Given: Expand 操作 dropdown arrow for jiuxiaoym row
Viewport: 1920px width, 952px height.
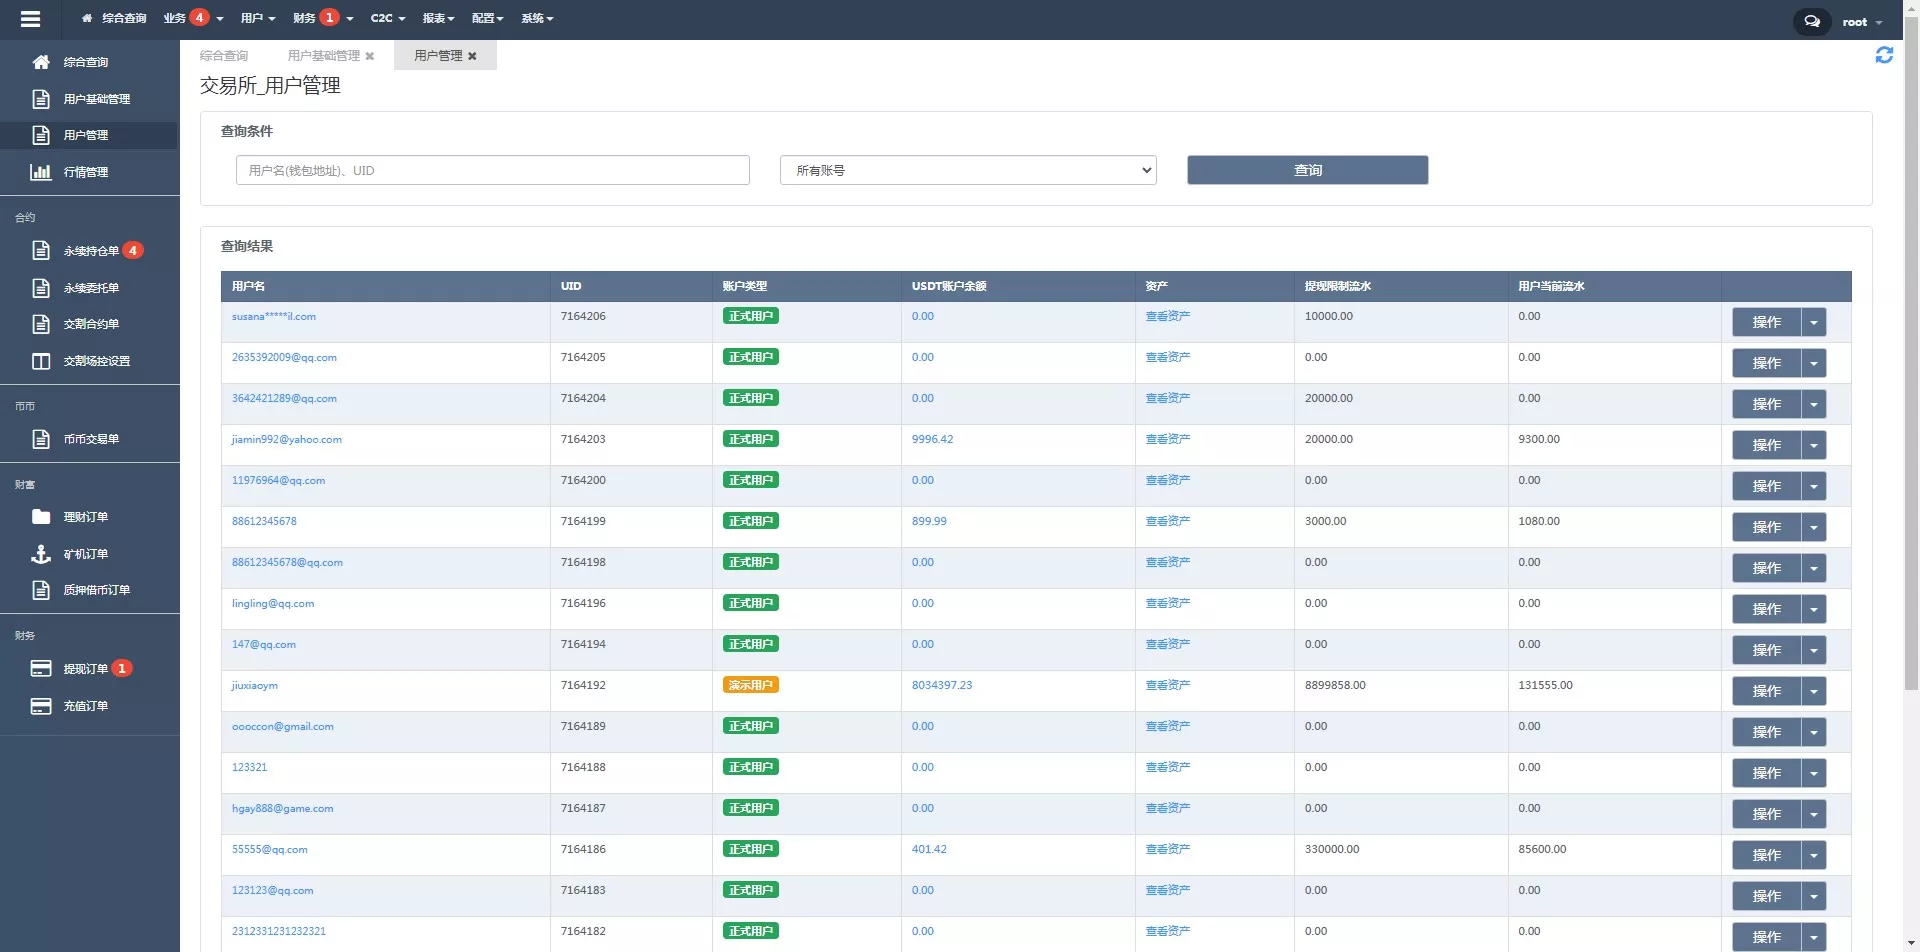Looking at the screenshot, I should coord(1813,691).
